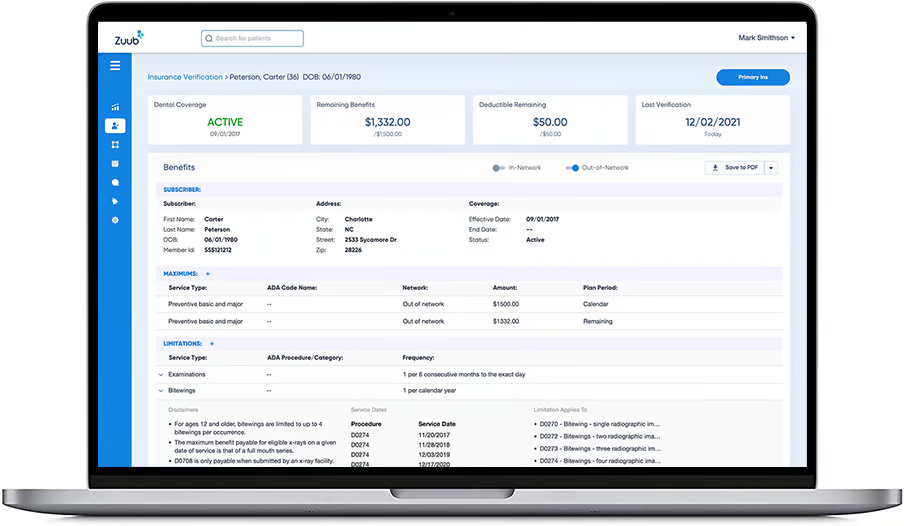Expand the Examinations limitation row
Image resolution: width=904 pixels, height=526 pixels.
click(161, 375)
